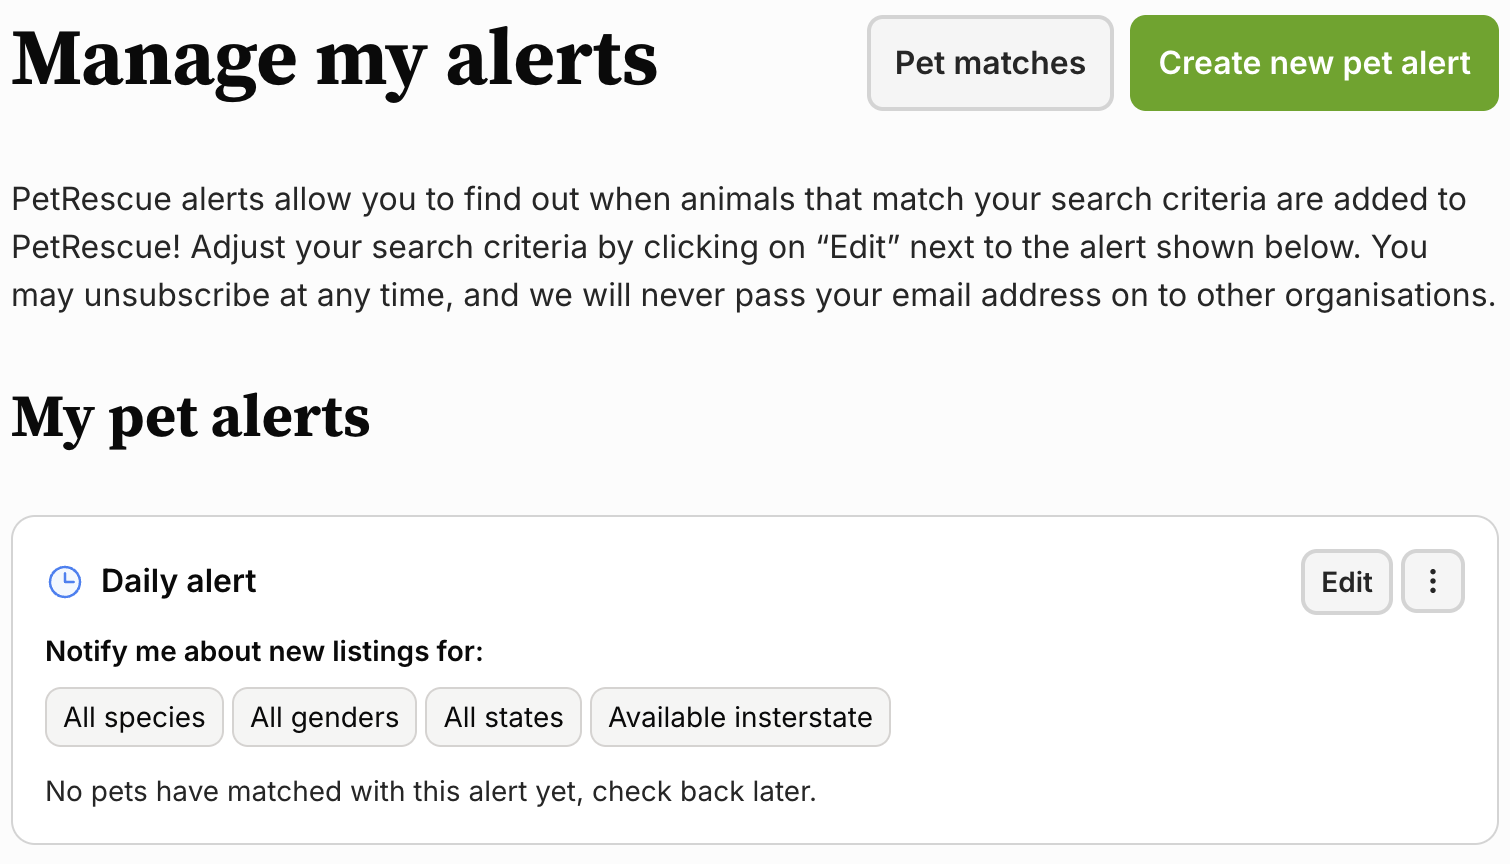Screen dimensions: 1510x864
Task: Click the Daily alert title text
Action: coord(179,581)
